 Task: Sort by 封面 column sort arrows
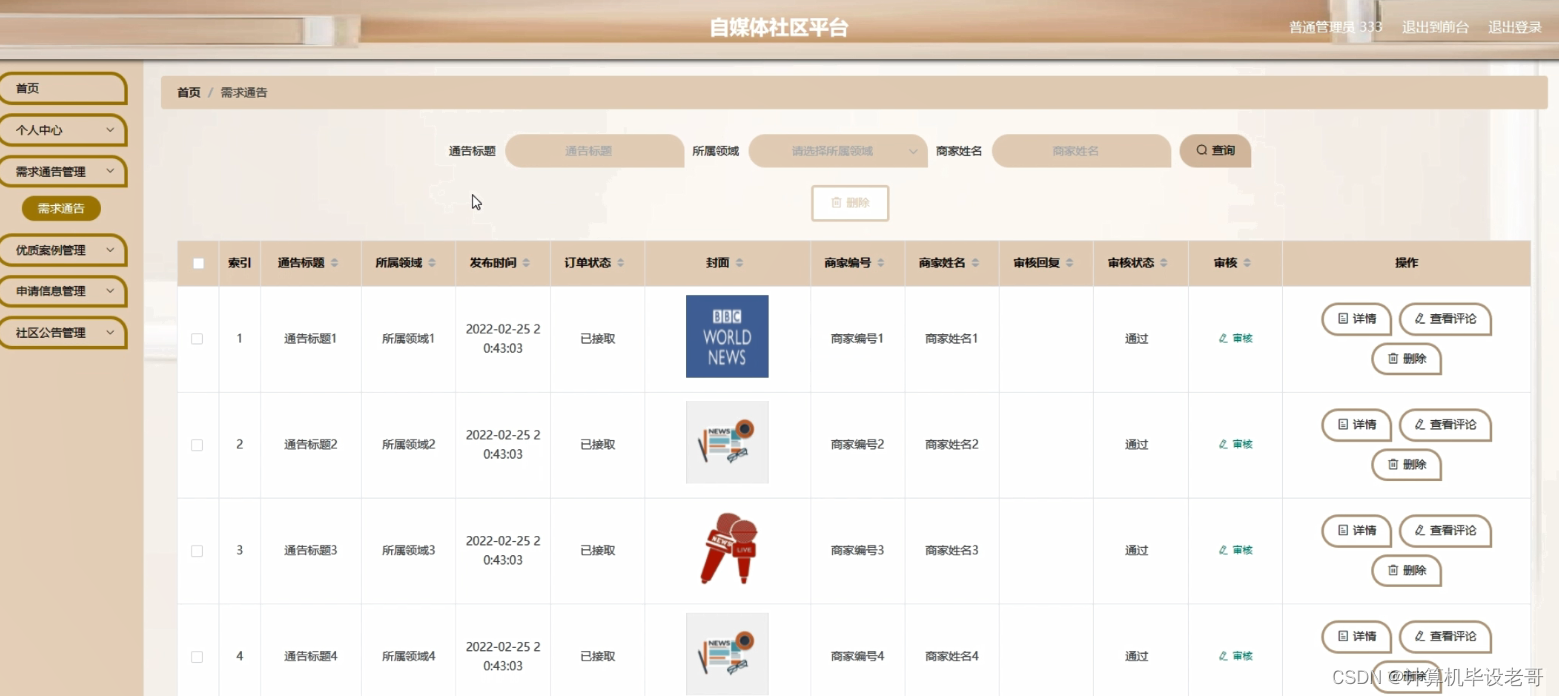(x=739, y=263)
